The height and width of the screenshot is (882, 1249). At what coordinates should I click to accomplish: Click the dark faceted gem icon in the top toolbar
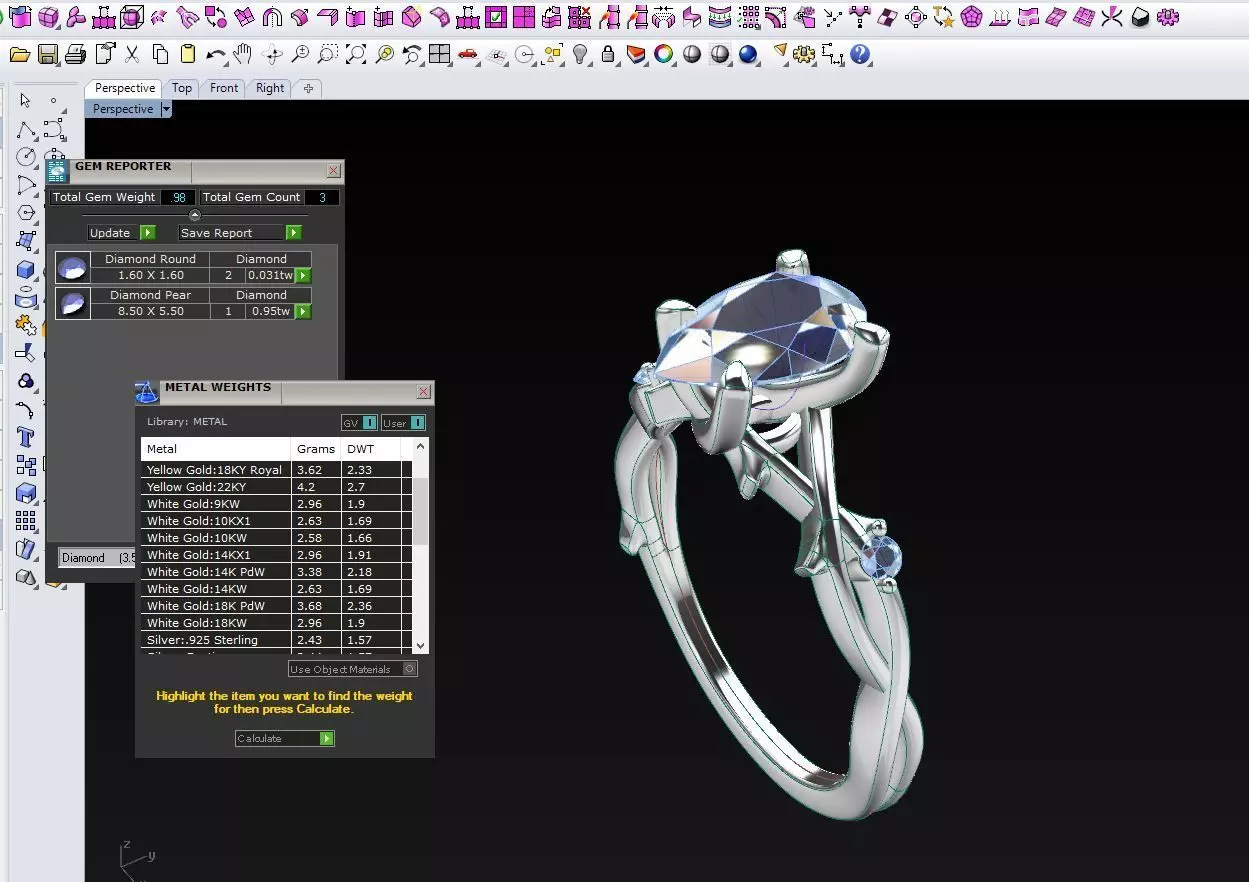click(1140, 17)
